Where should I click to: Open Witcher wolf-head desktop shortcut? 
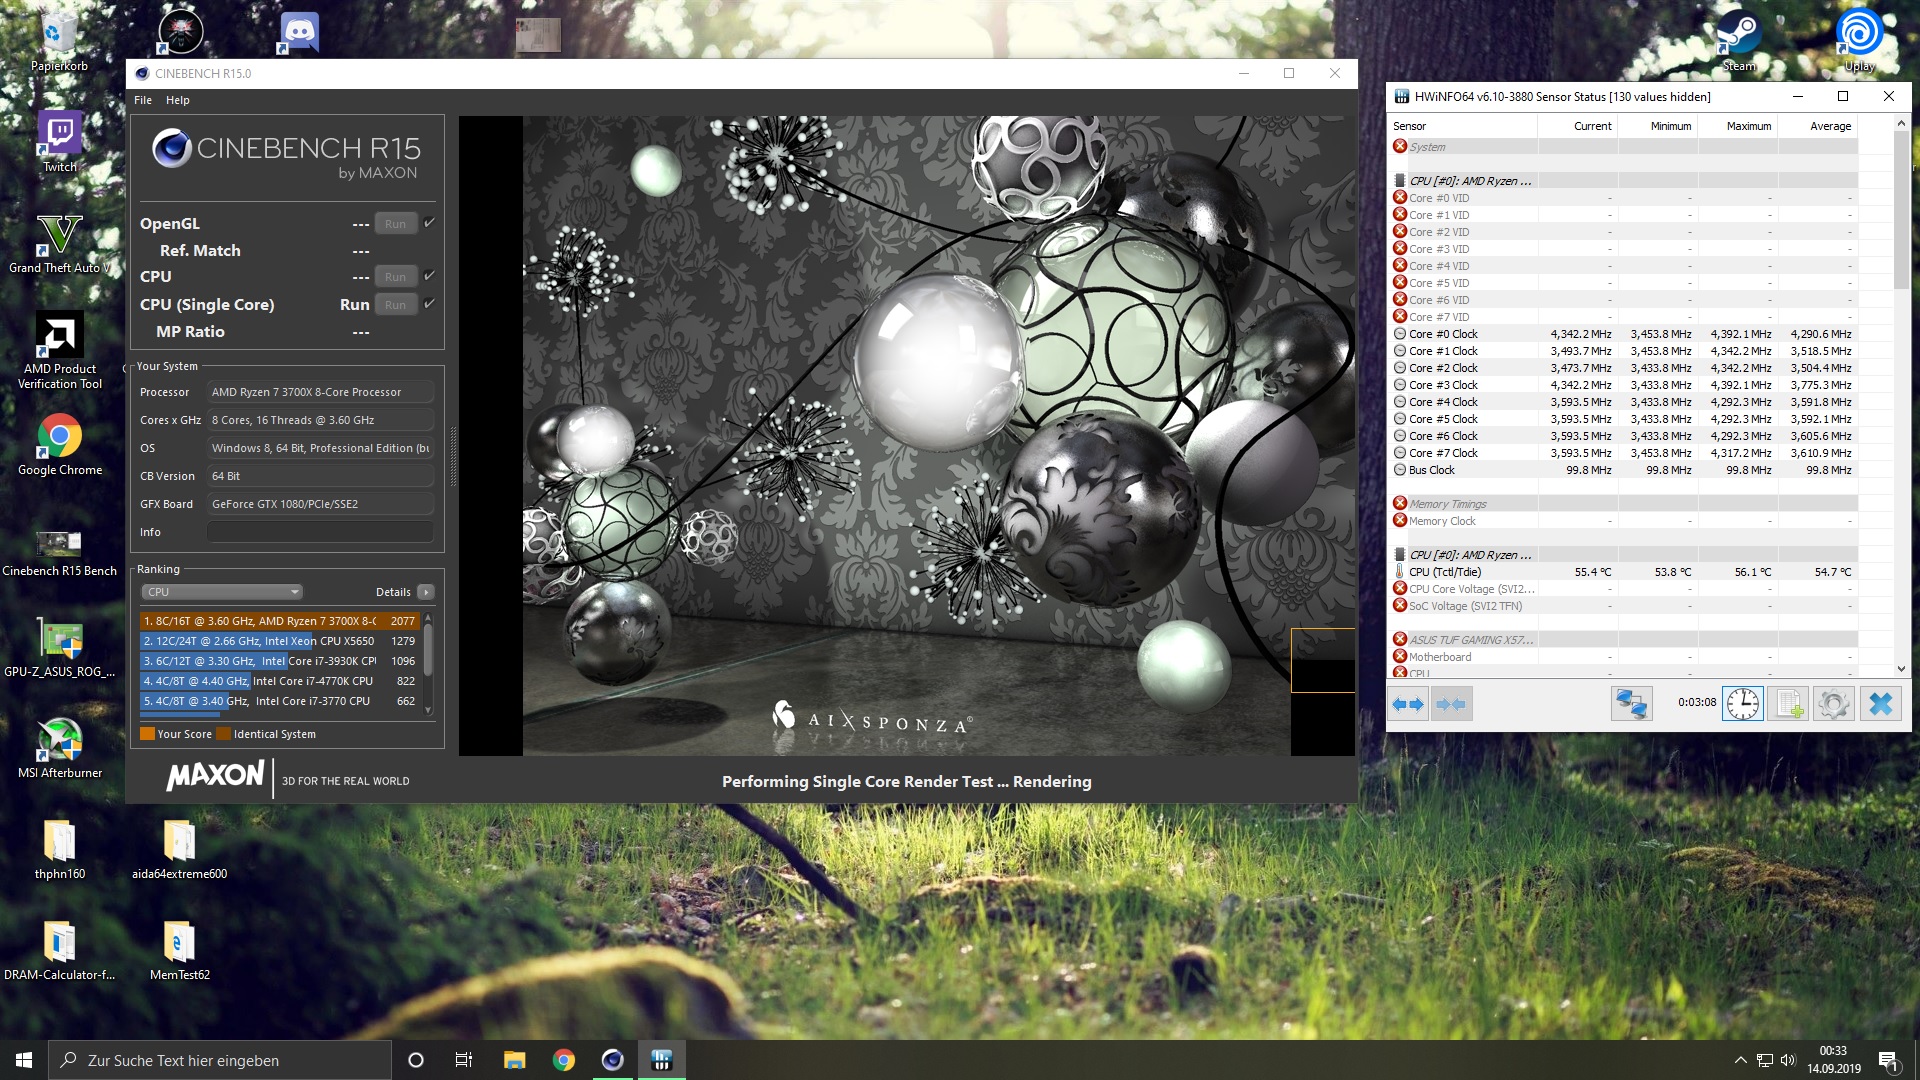point(180,32)
